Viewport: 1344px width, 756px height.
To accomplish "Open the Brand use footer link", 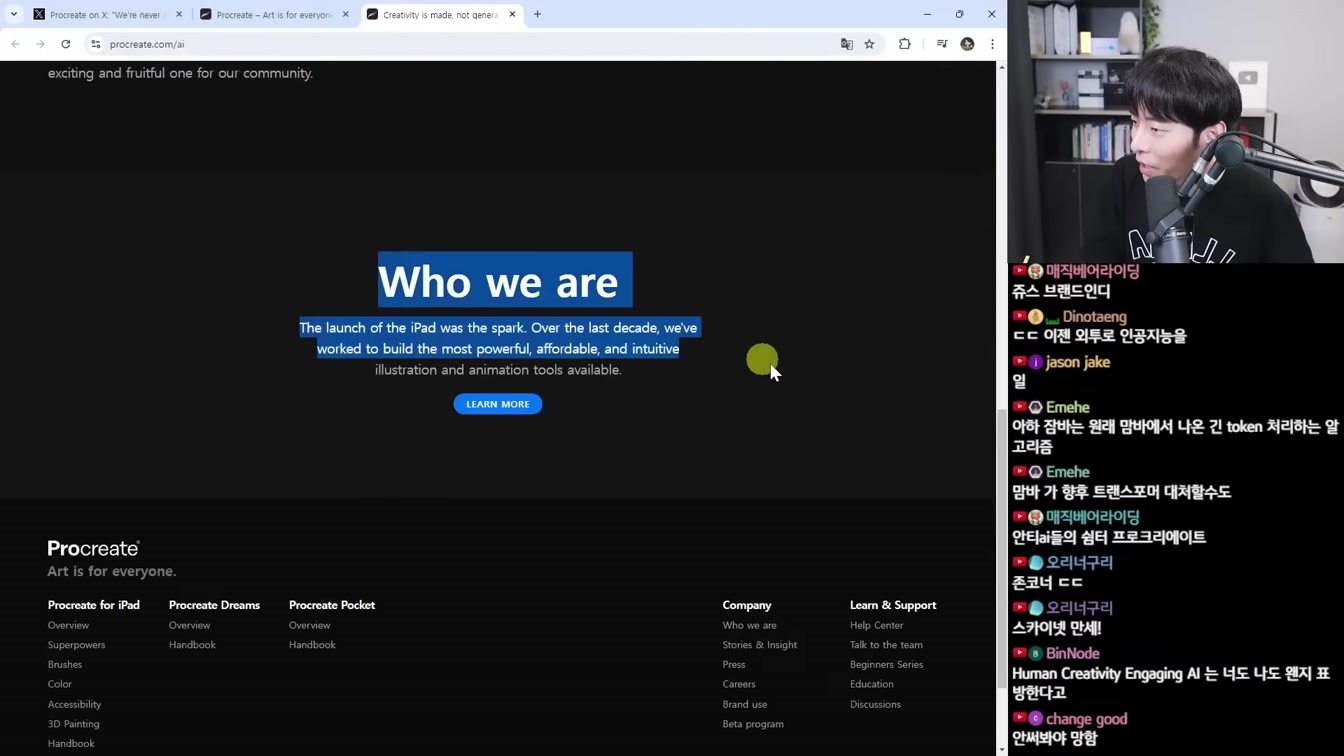I will tap(745, 704).
